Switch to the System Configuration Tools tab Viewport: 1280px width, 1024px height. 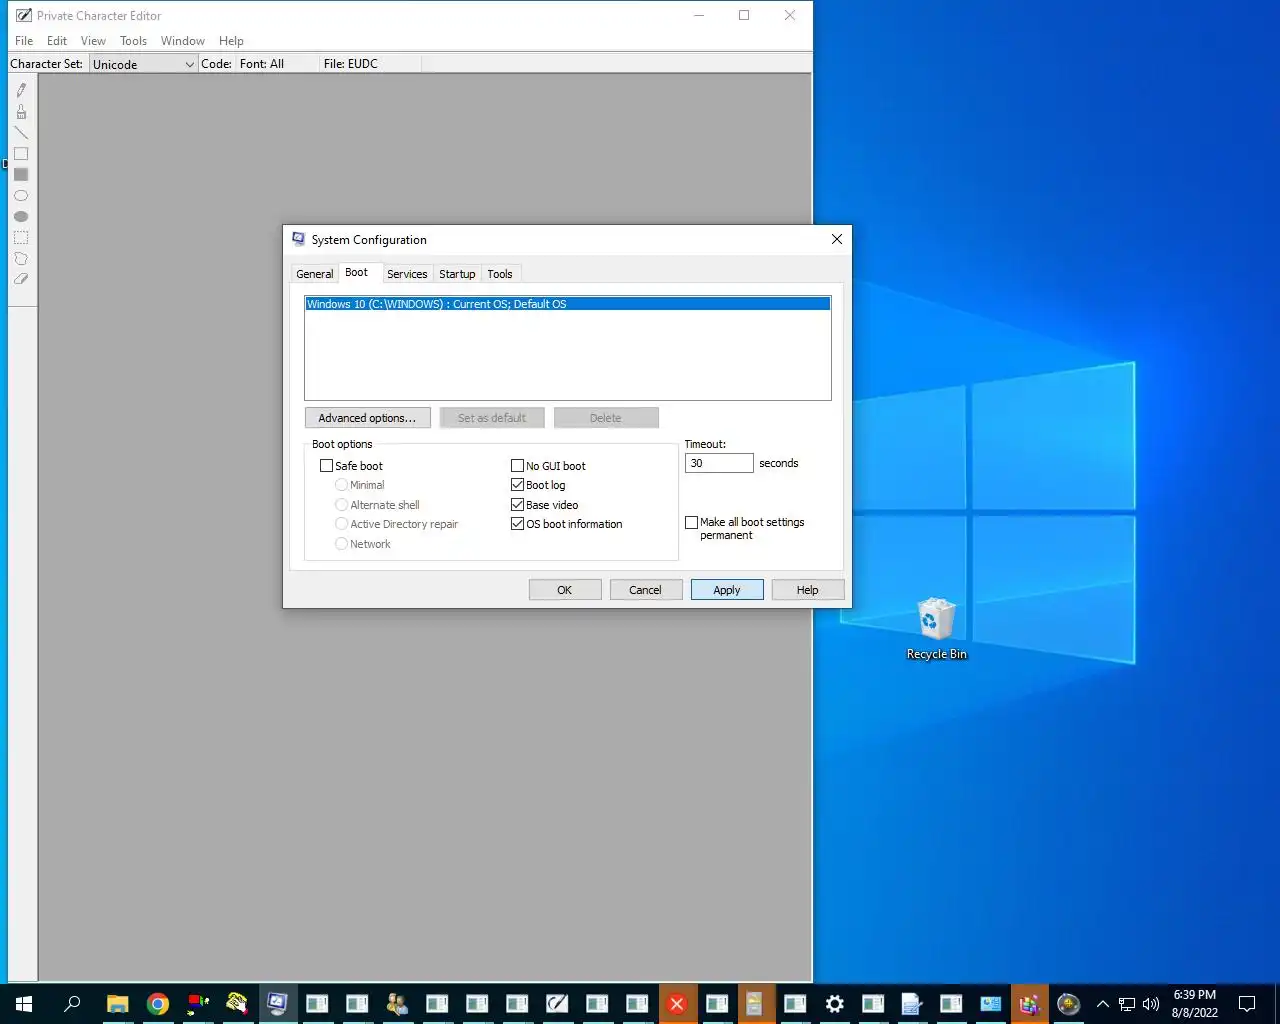coord(500,274)
